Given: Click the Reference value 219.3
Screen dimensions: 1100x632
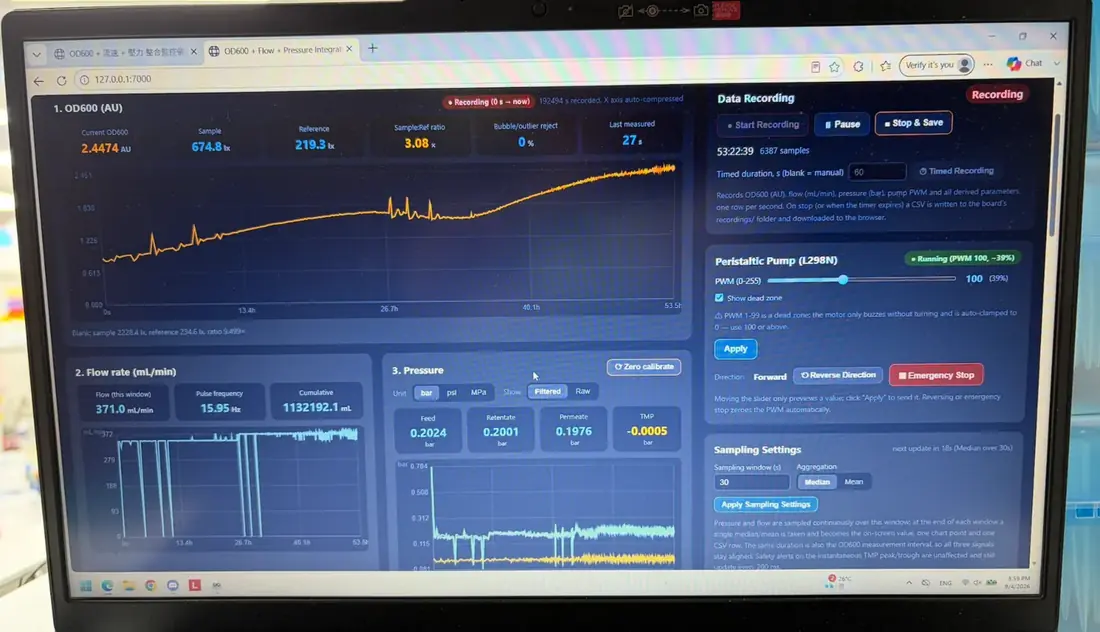Looking at the screenshot, I should point(314,145).
